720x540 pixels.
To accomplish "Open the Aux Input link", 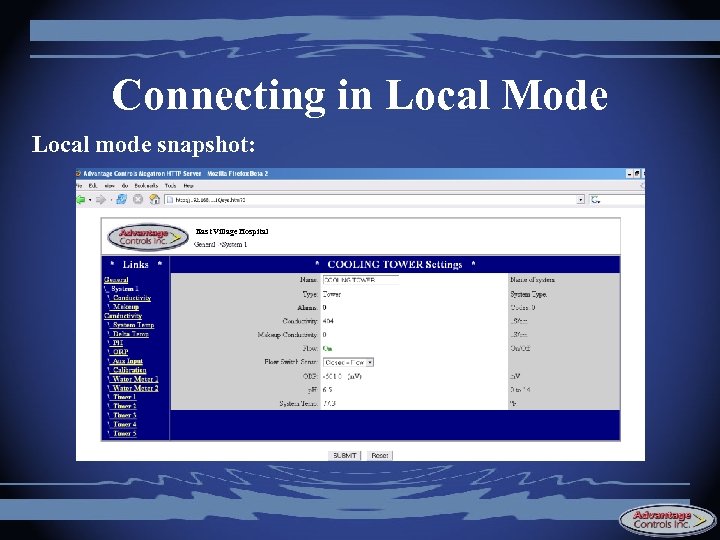I will 128,361.
